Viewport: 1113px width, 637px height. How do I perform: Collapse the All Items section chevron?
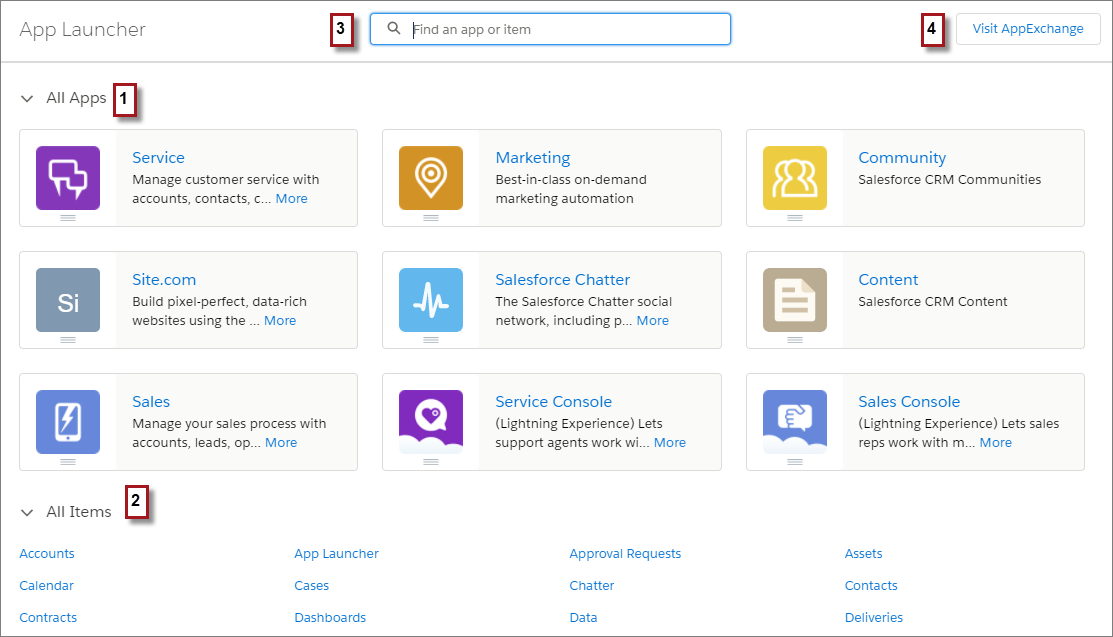coord(27,512)
